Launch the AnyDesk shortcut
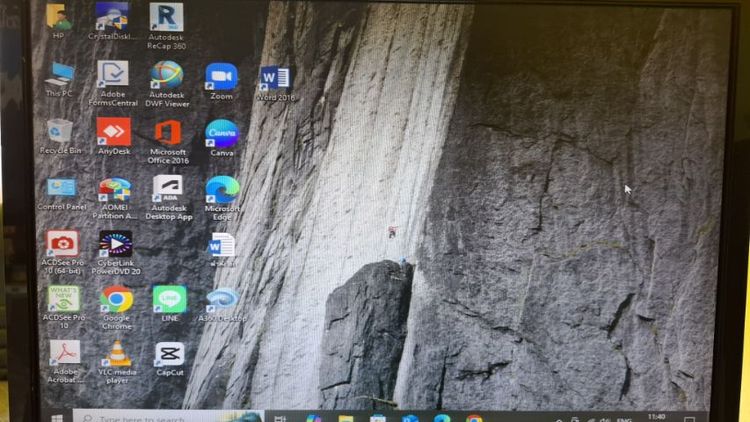 point(114,136)
